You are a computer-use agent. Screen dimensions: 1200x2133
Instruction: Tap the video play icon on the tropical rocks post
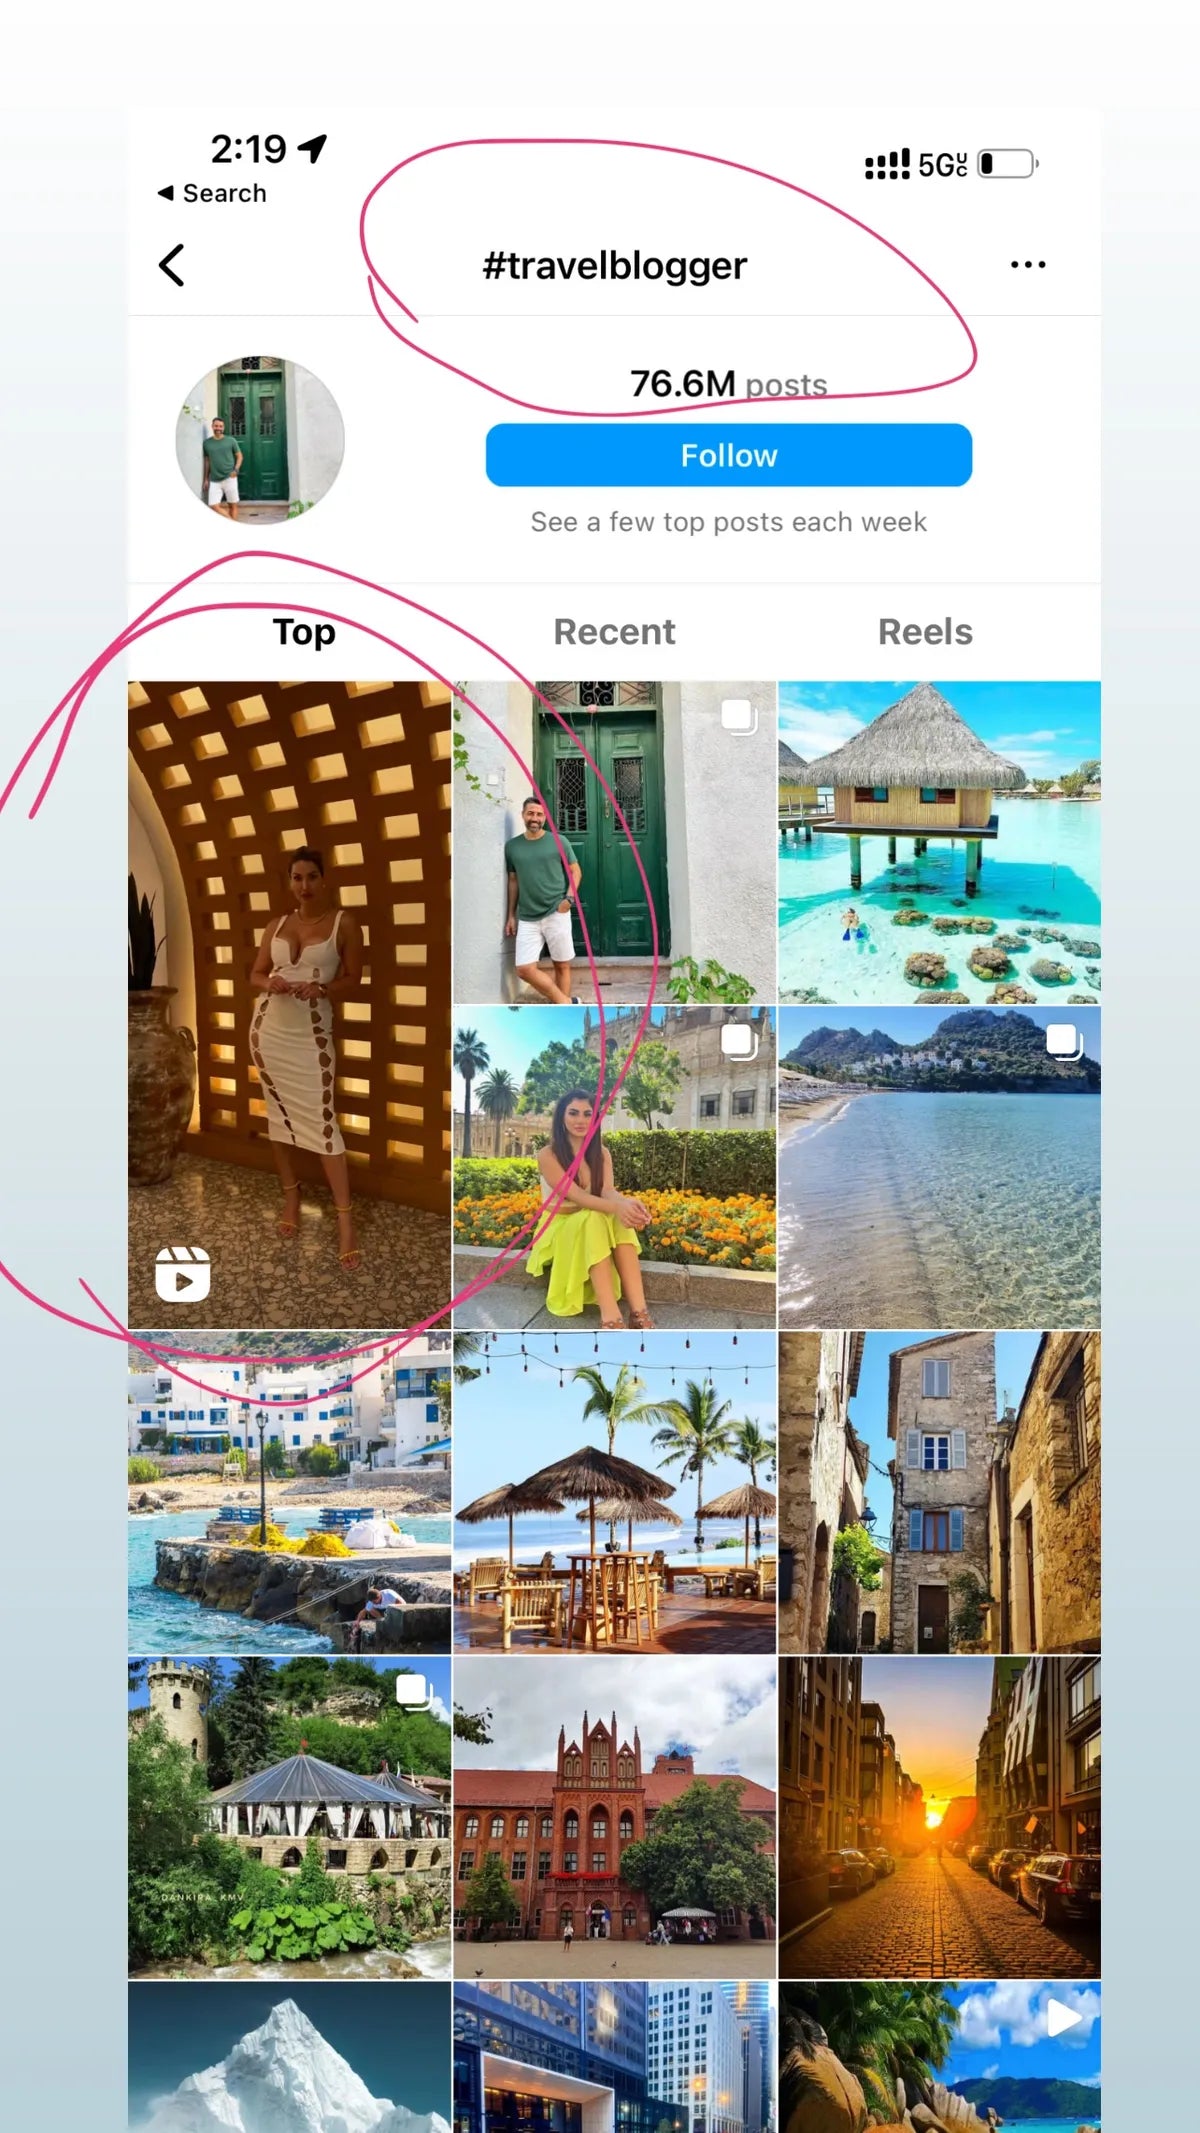(x=1064, y=2019)
